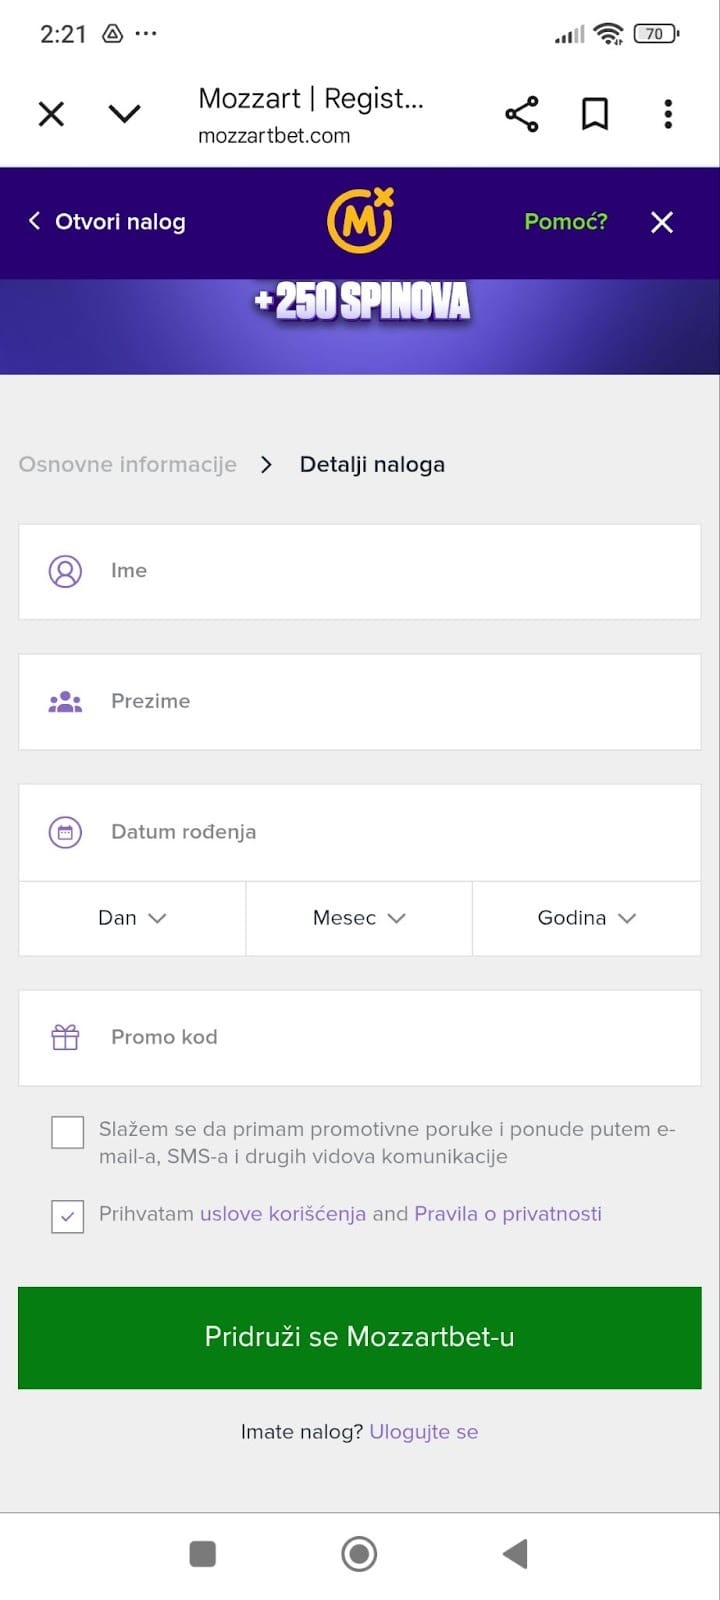Select the Godina dropdown
Viewport: 720px width, 1600px height.
tap(586, 918)
